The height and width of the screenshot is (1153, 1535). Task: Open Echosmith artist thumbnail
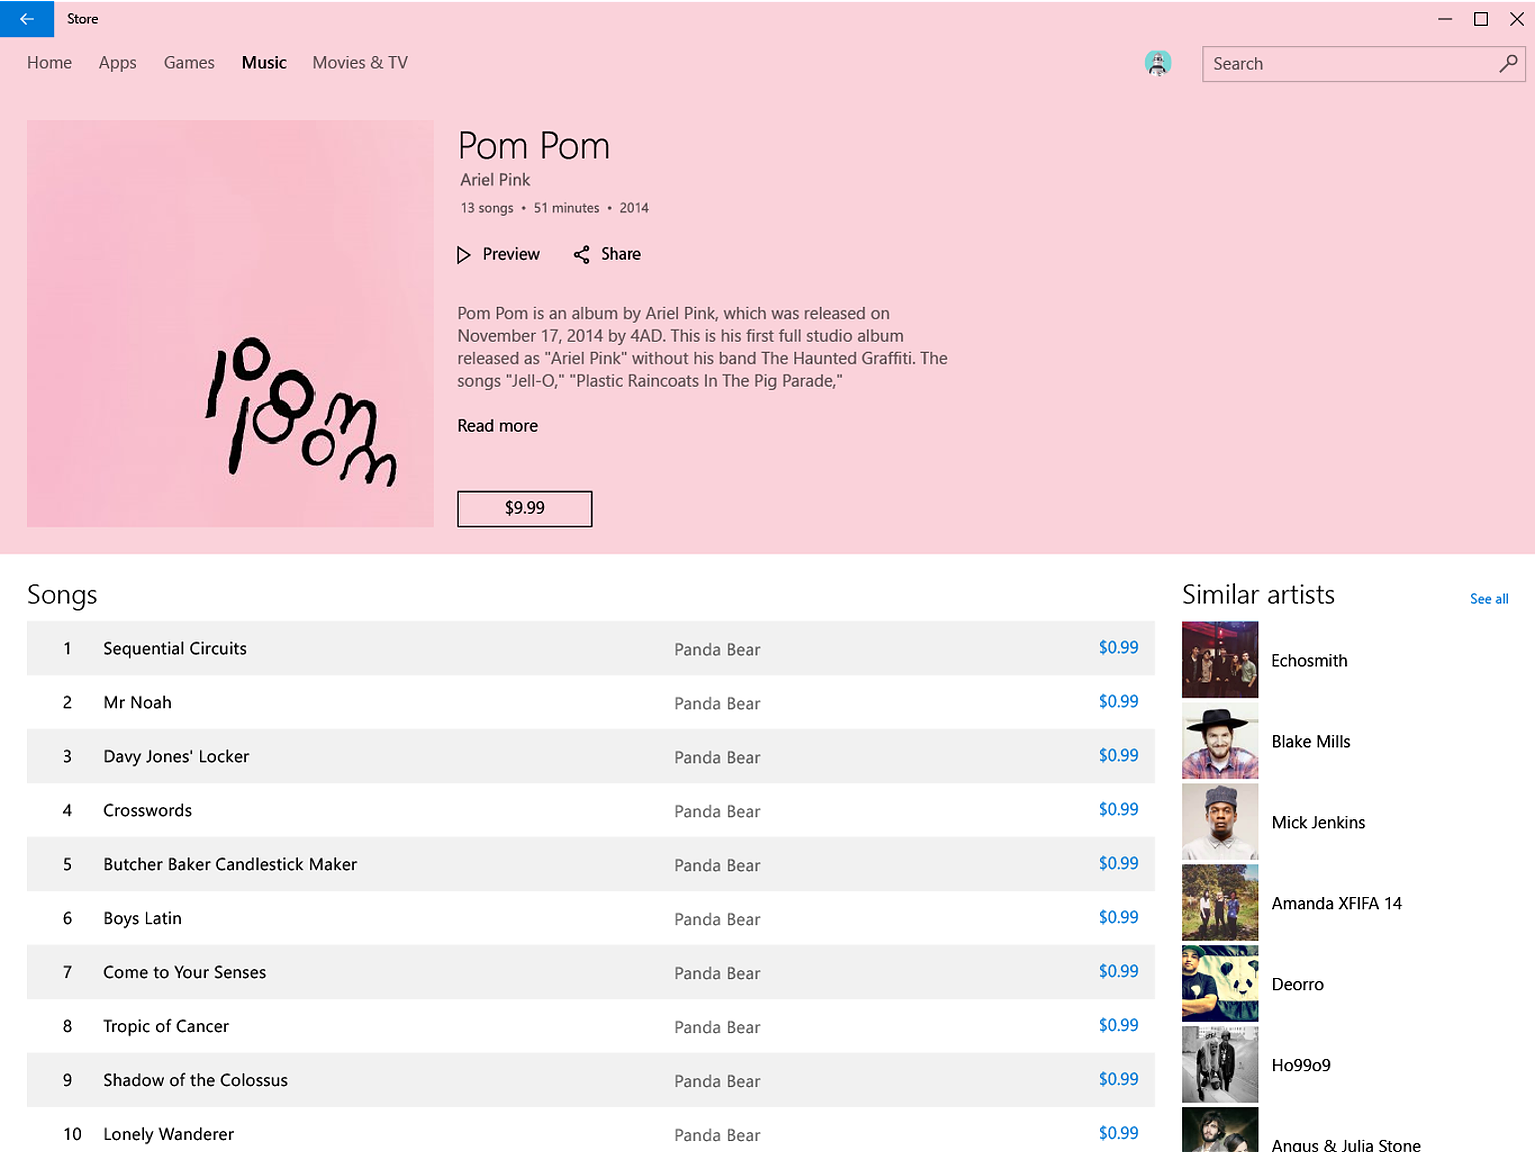point(1220,660)
